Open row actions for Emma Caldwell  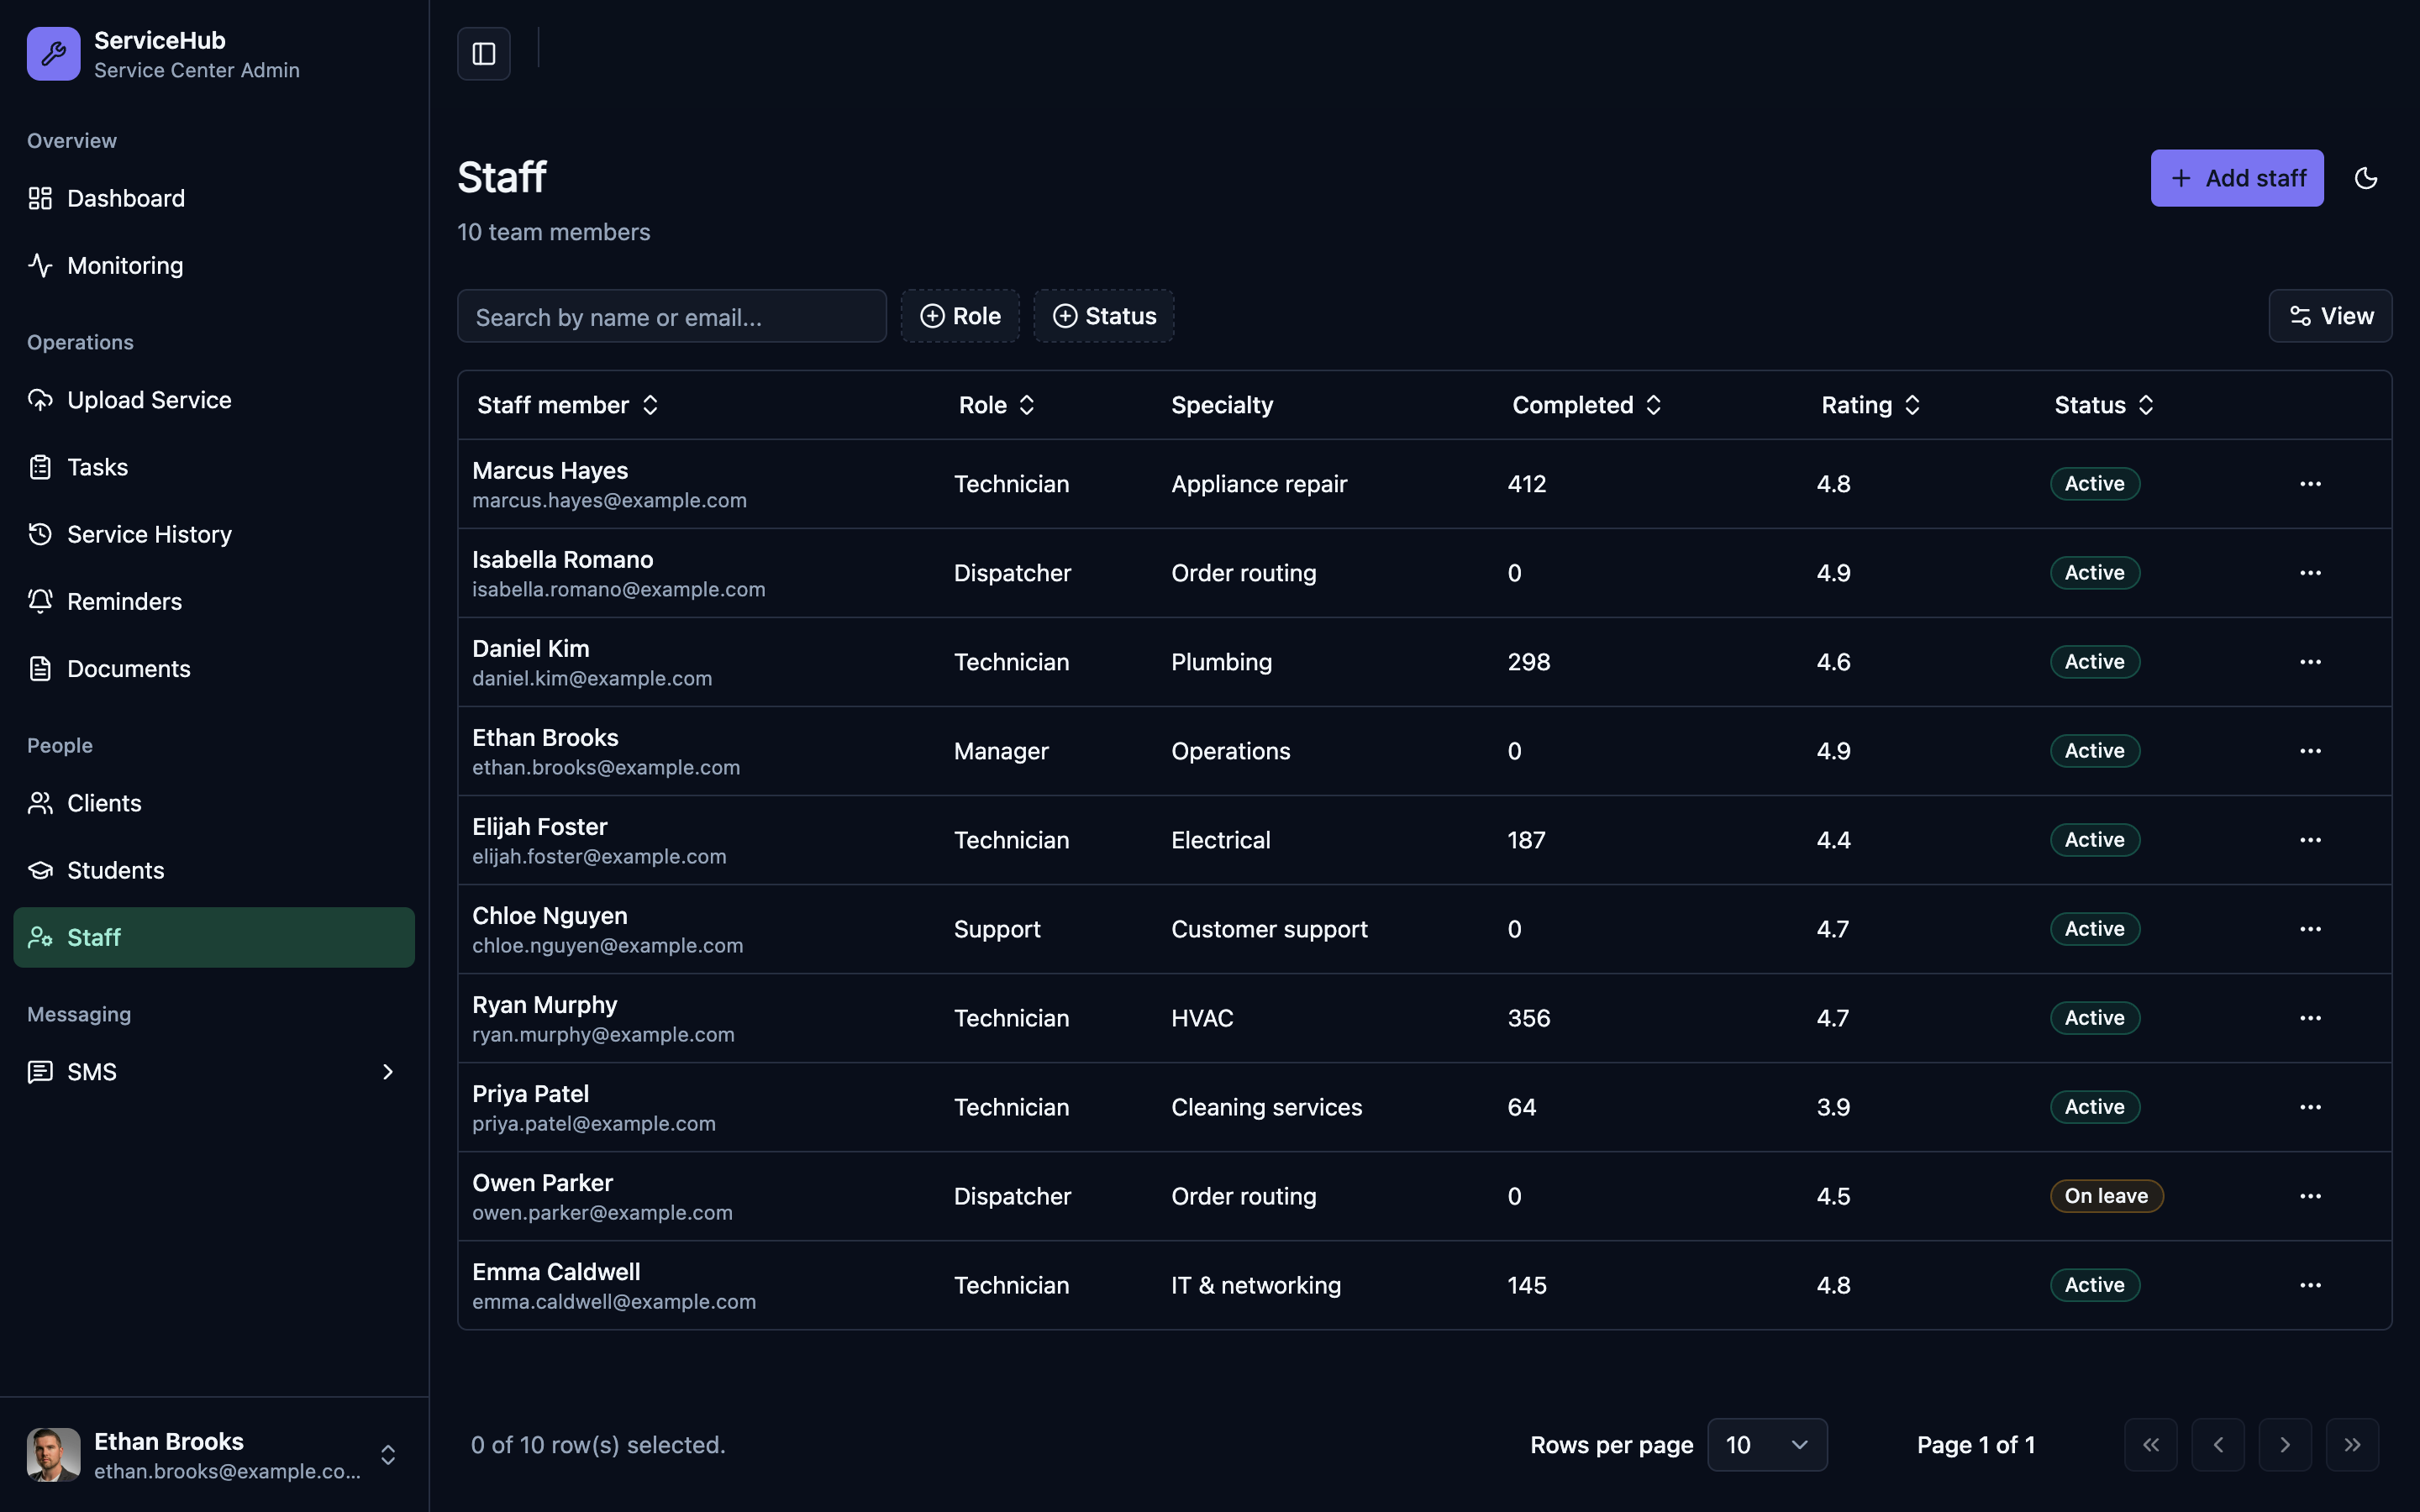[x=2310, y=1285]
